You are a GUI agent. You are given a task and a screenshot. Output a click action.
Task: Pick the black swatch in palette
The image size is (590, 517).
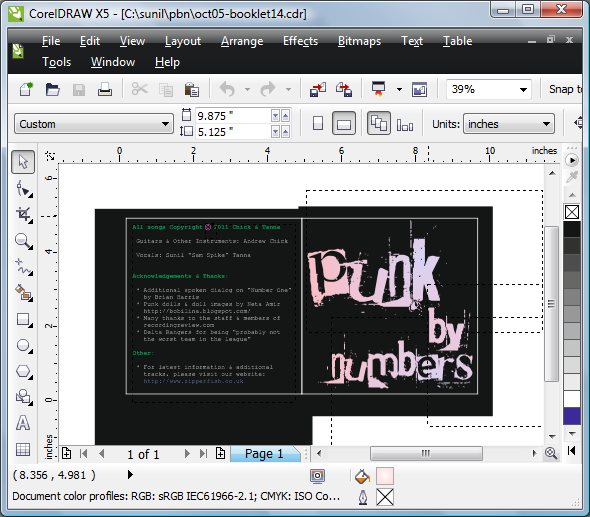coord(572,229)
